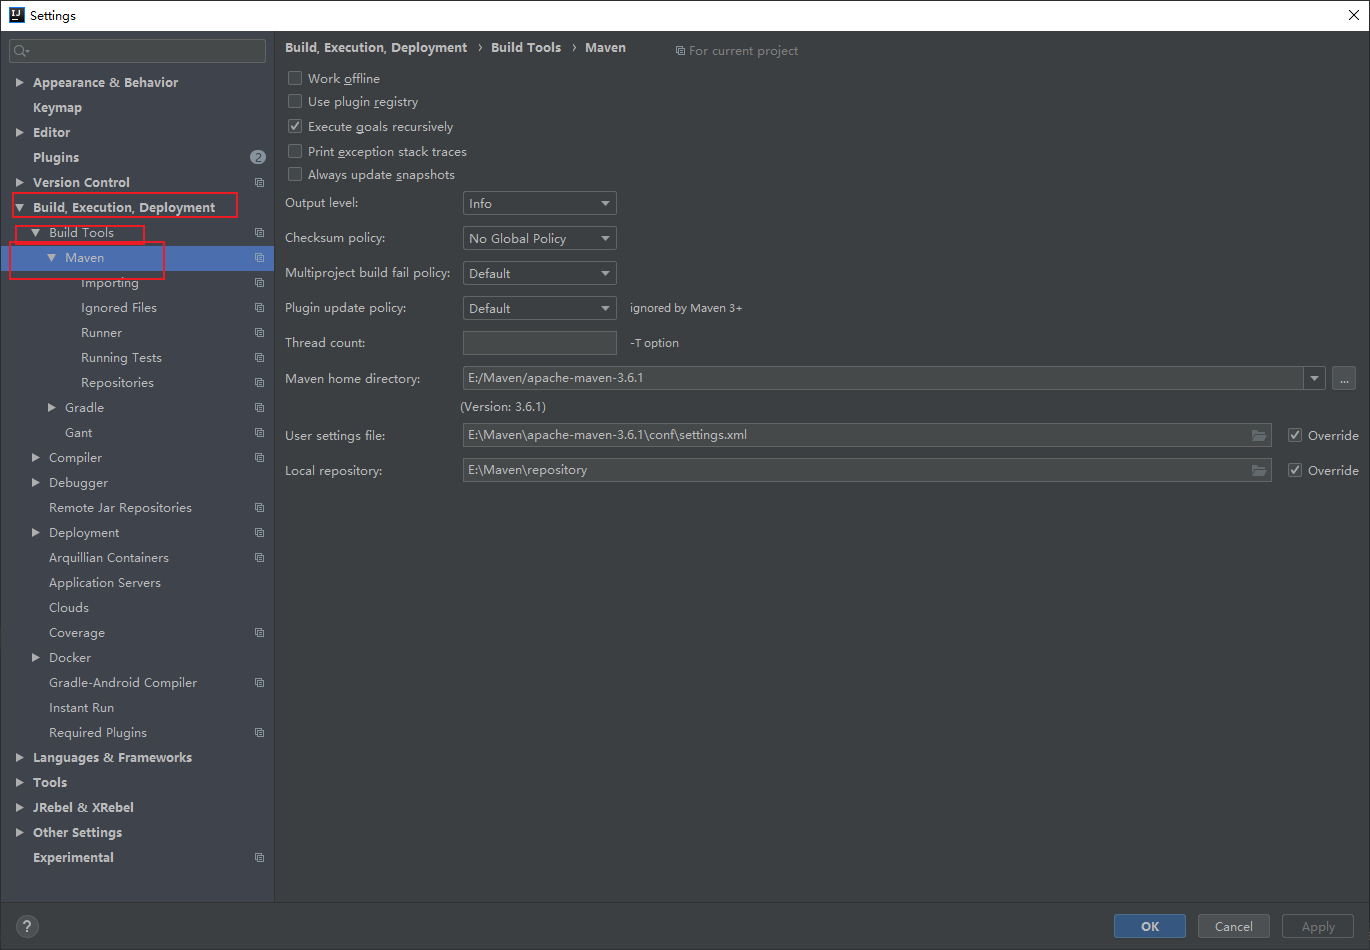
Task: Click the project-level icon beside Coverage
Action: click(259, 633)
